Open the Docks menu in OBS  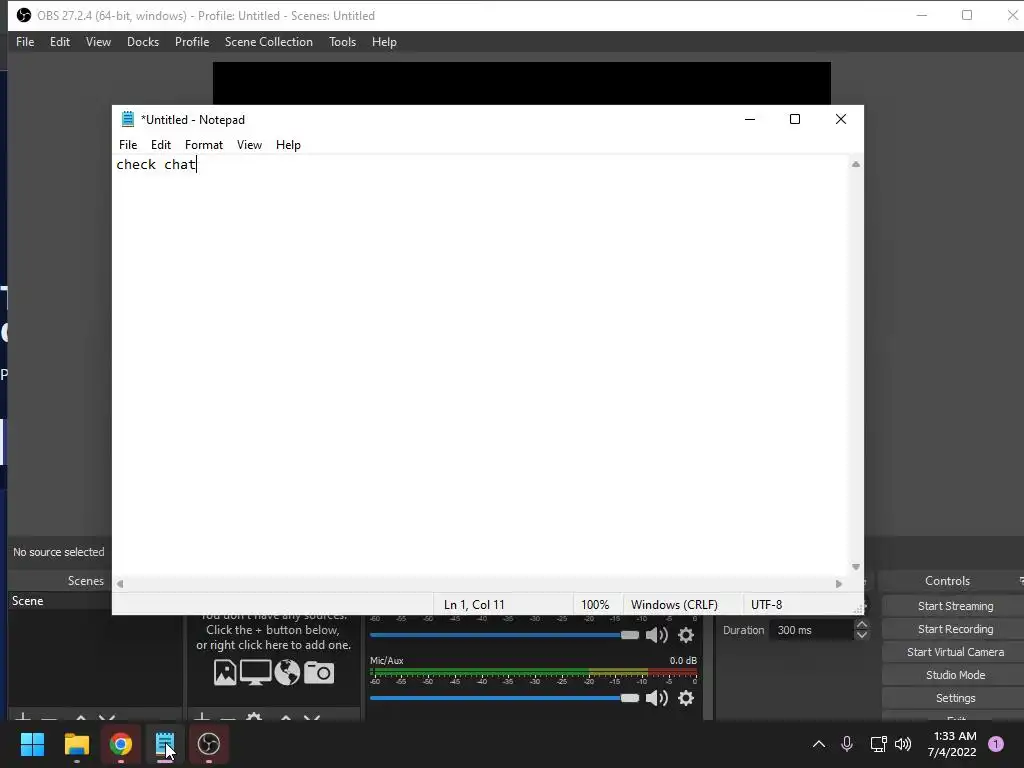pyautogui.click(x=142, y=42)
